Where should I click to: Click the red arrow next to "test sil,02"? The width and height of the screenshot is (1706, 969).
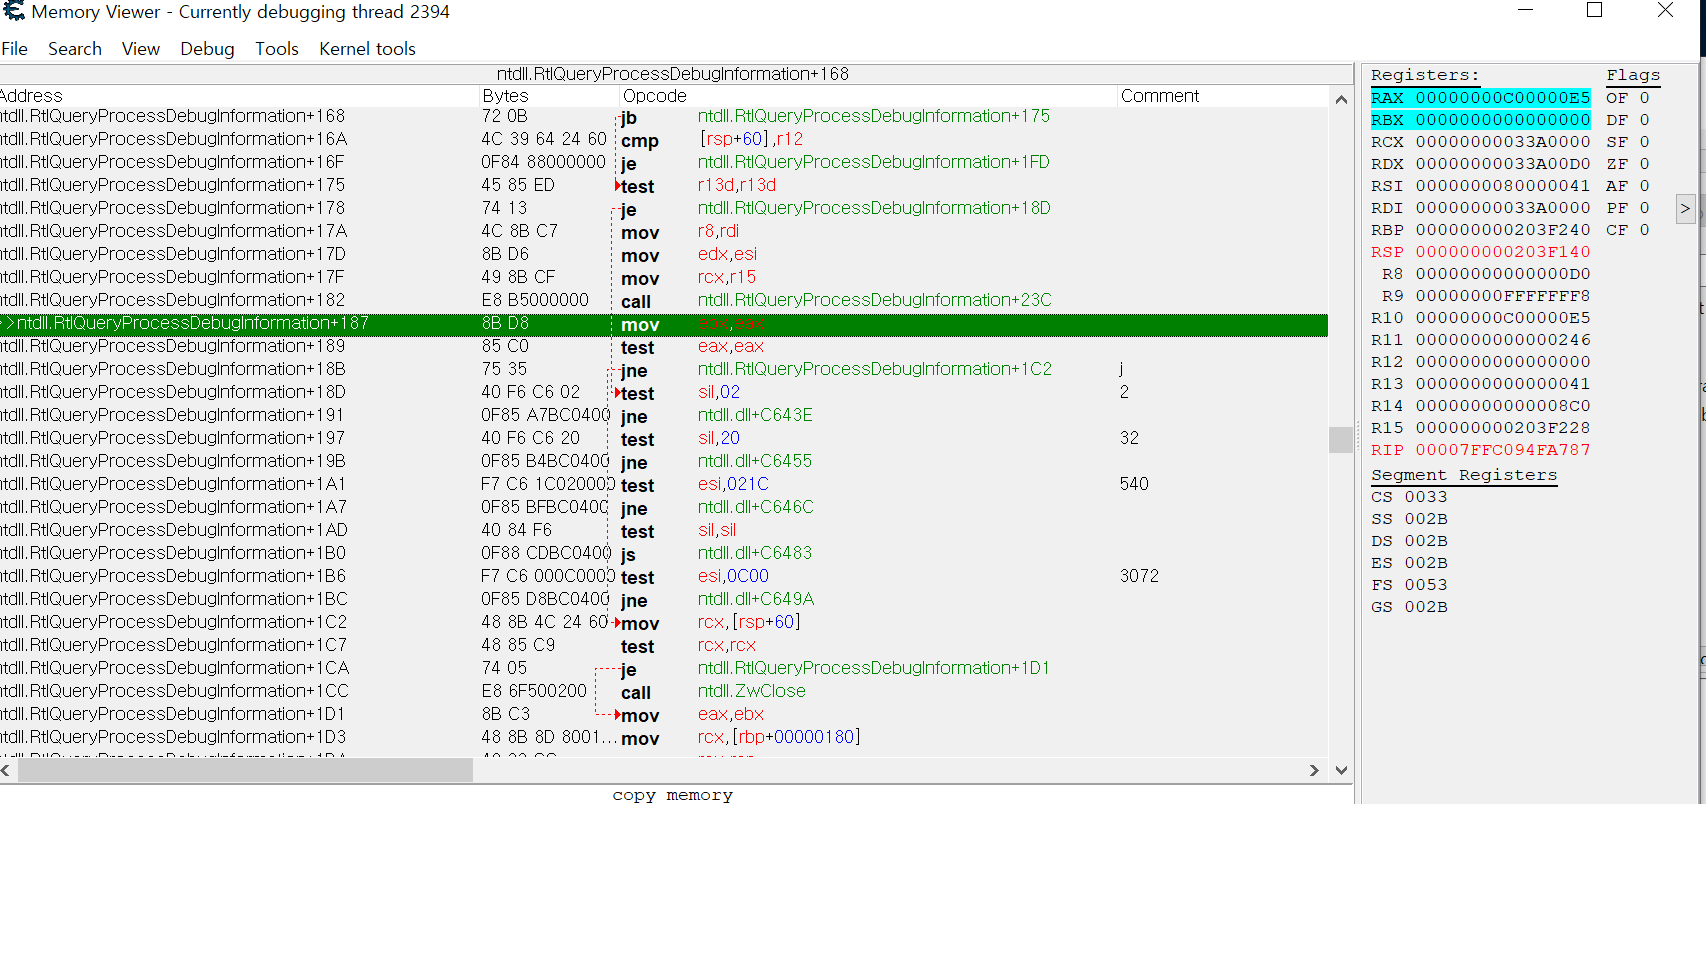click(x=616, y=391)
